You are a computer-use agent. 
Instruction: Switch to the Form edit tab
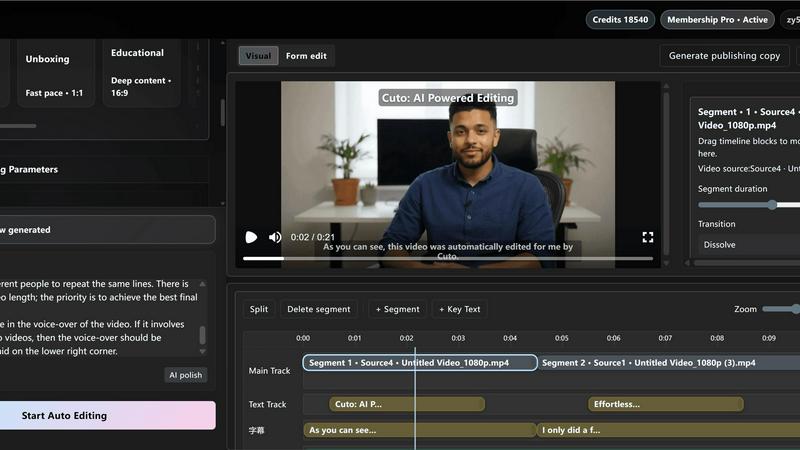tap(306, 56)
